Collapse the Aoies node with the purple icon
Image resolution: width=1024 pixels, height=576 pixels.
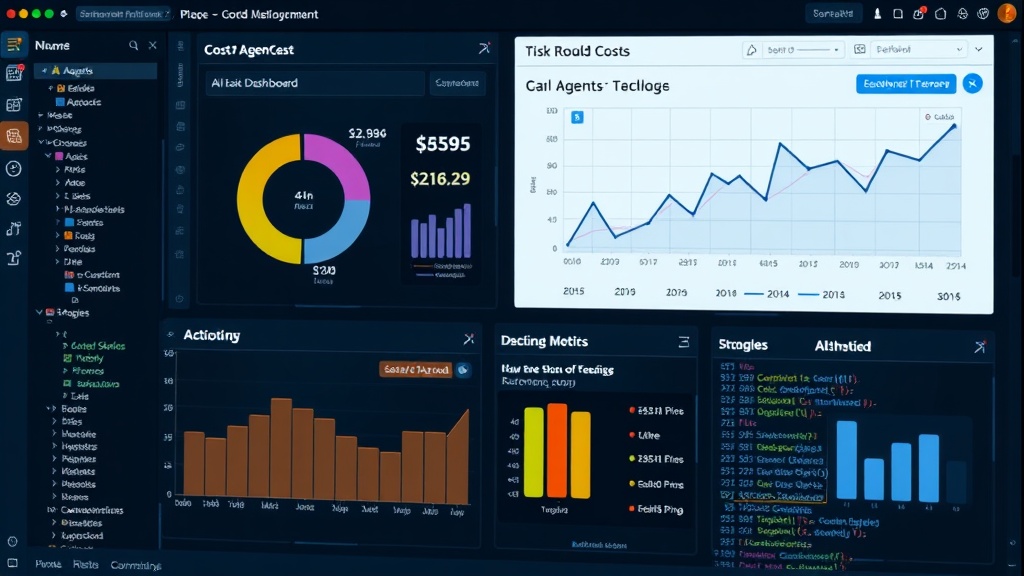(48, 156)
